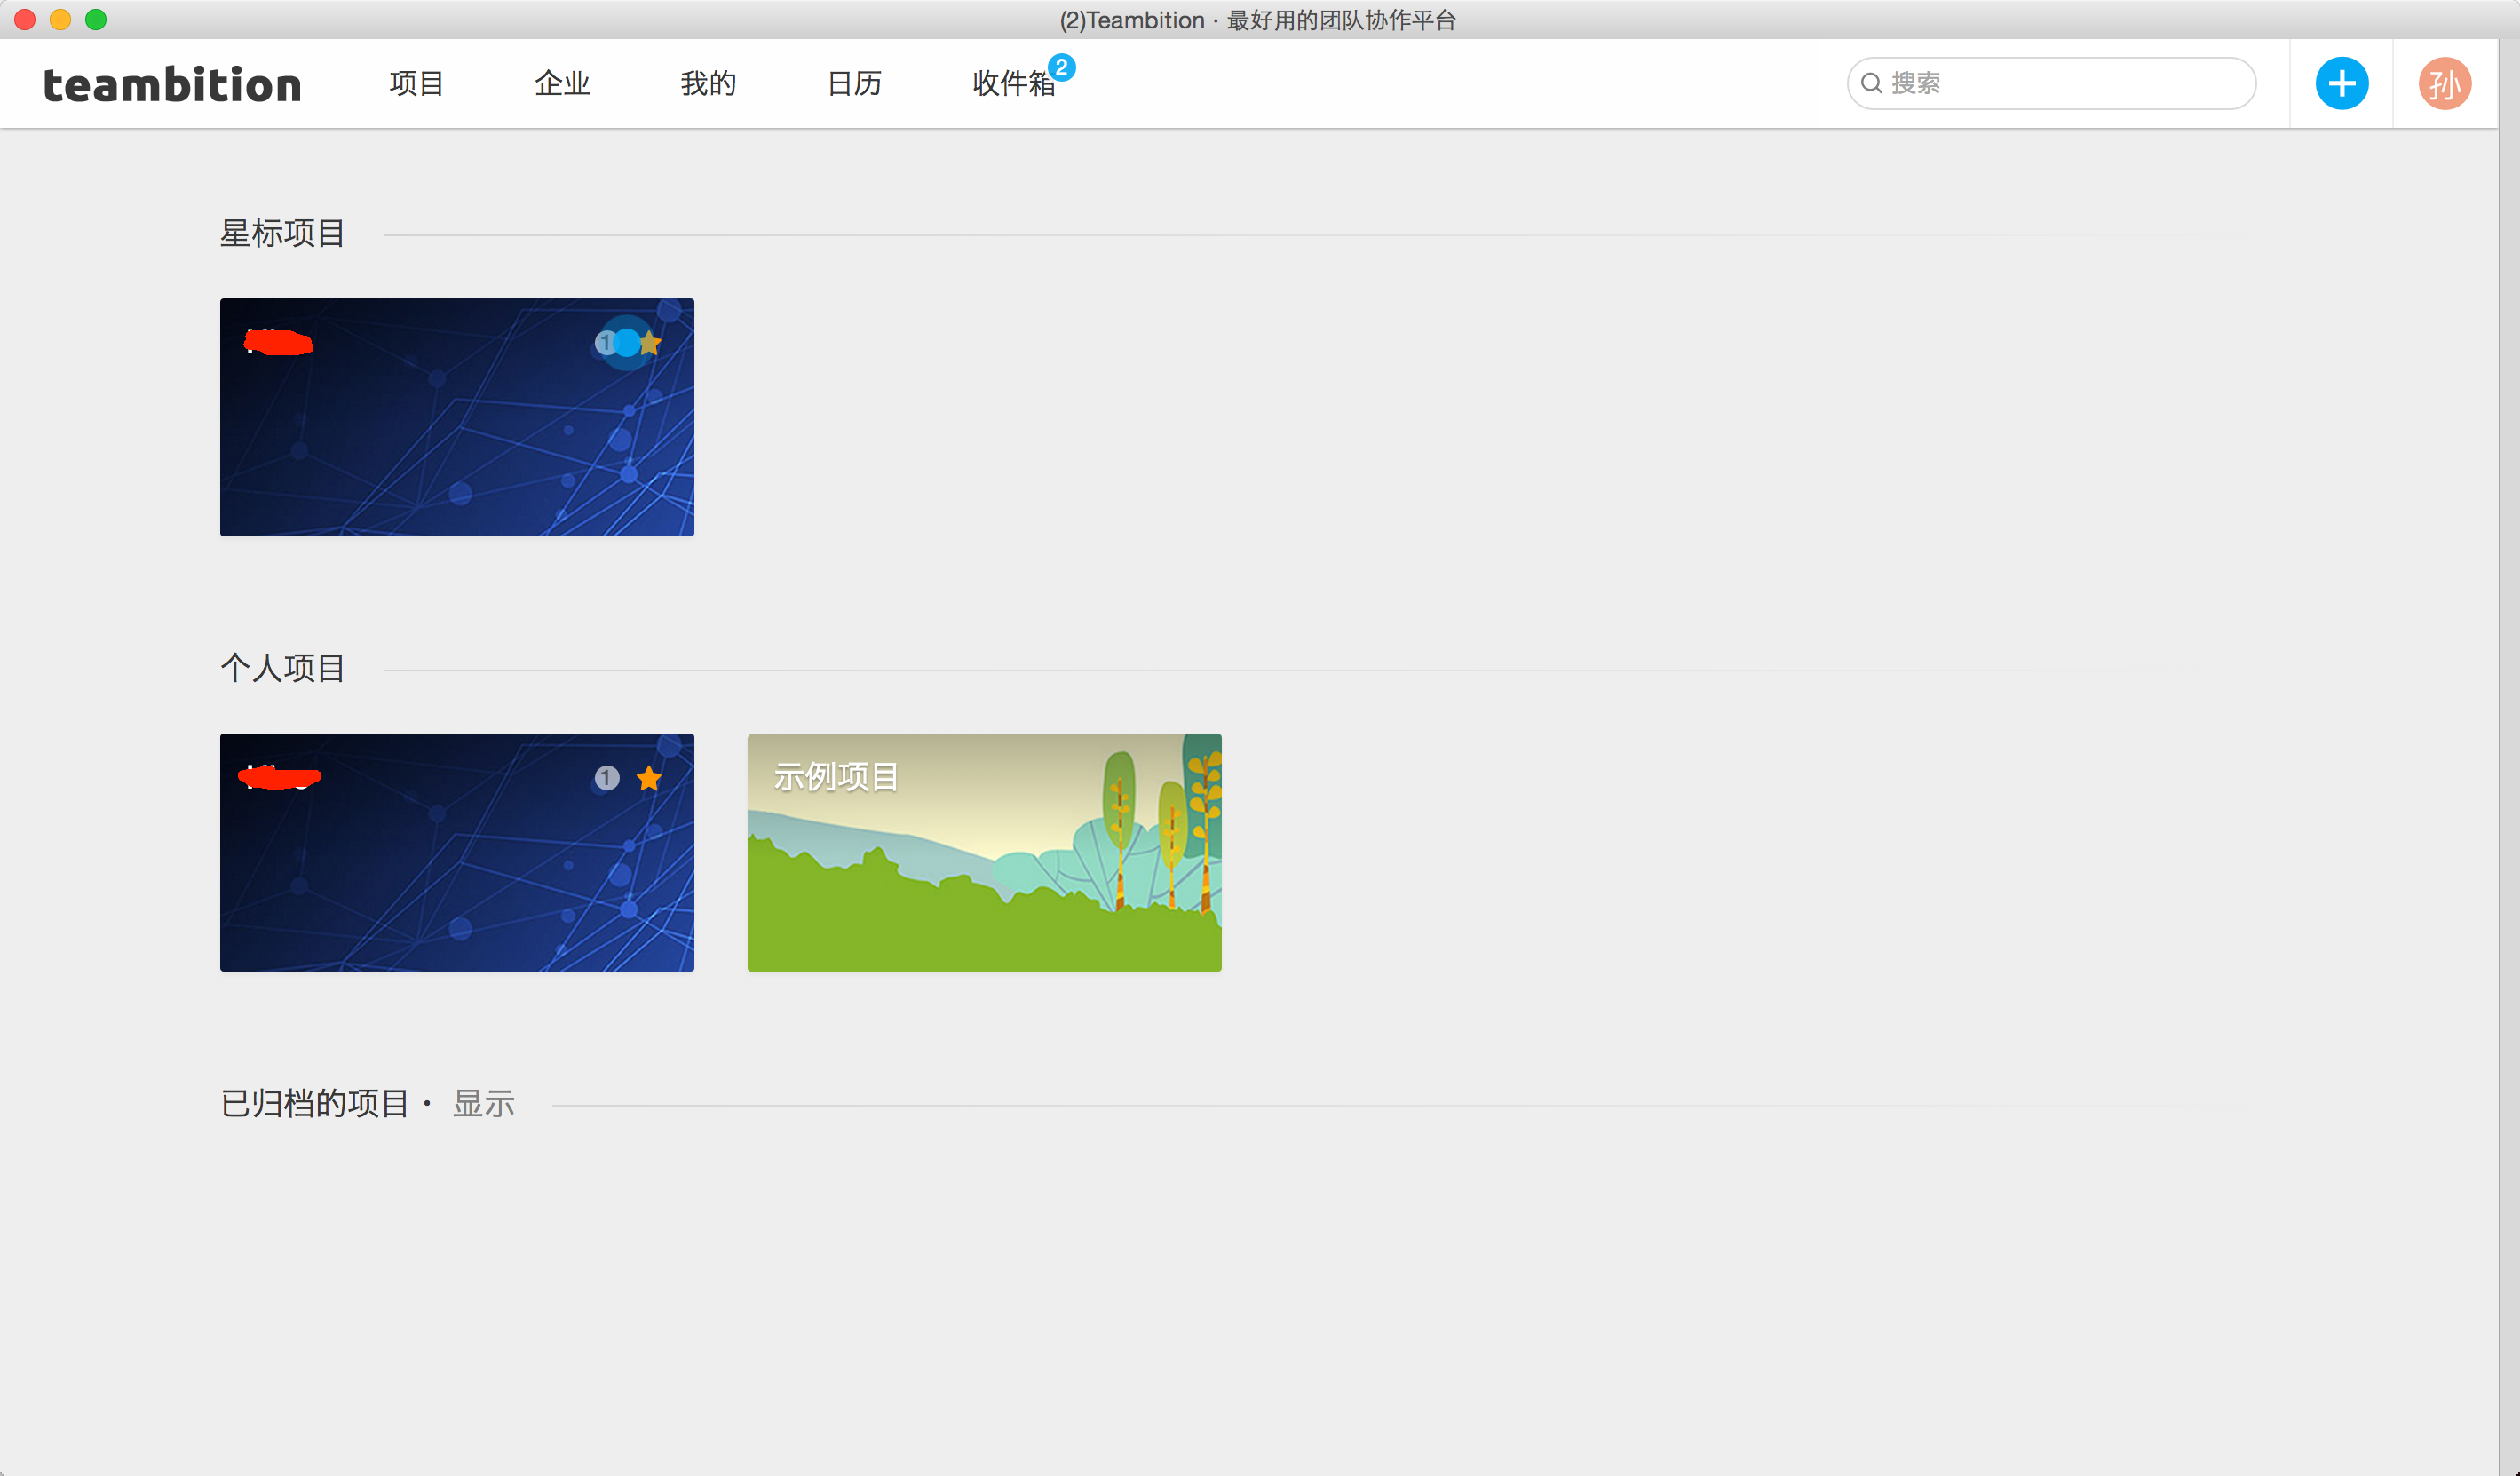2520x1476 pixels.
Task: Click the green macOS fullscreen button
Action: pyautogui.click(x=96, y=19)
